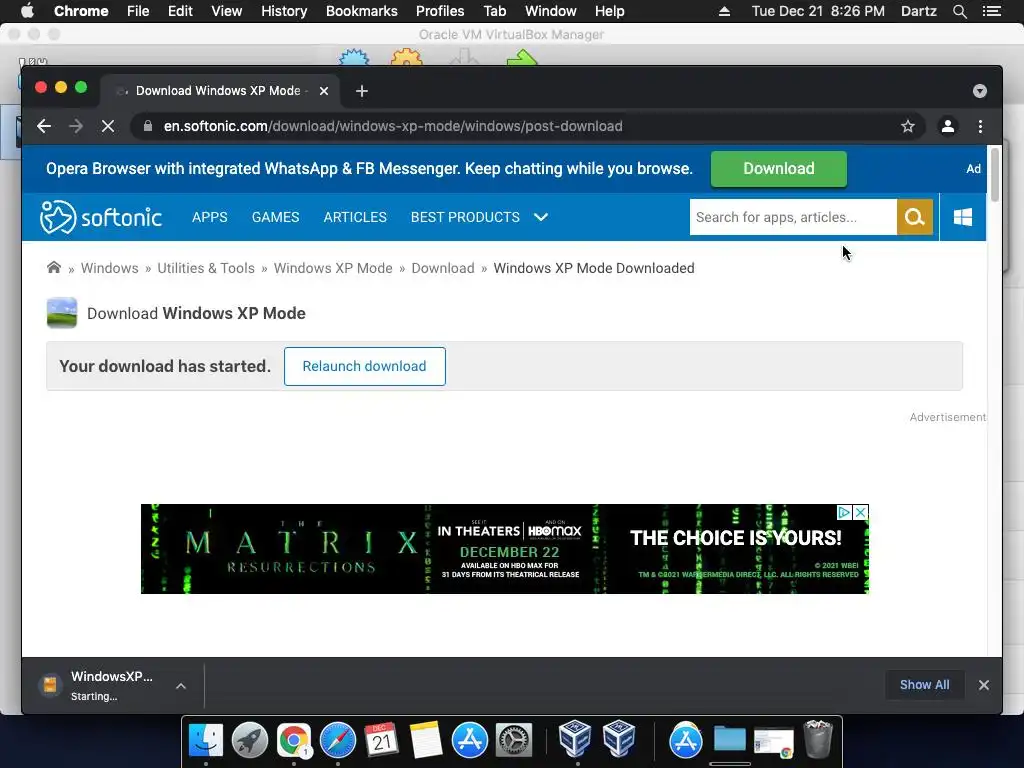Click the Utilities & Tools breadcrumb

206,268
